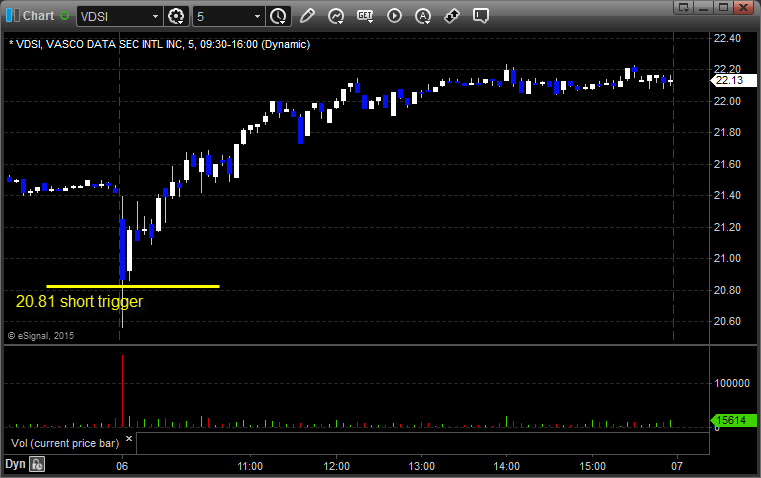Click the 20.80 price axis label
Viewport: 761px width, 478px height.
(x=727, y=290)
